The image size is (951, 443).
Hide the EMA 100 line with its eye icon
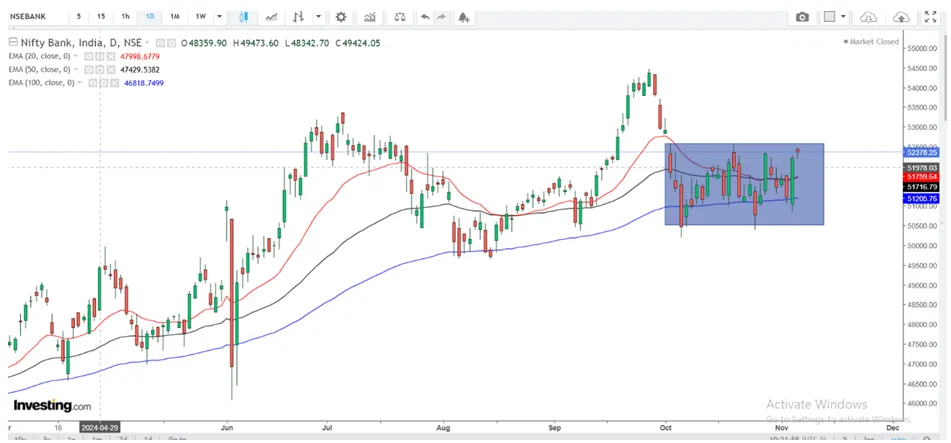[x=93, y=83]
